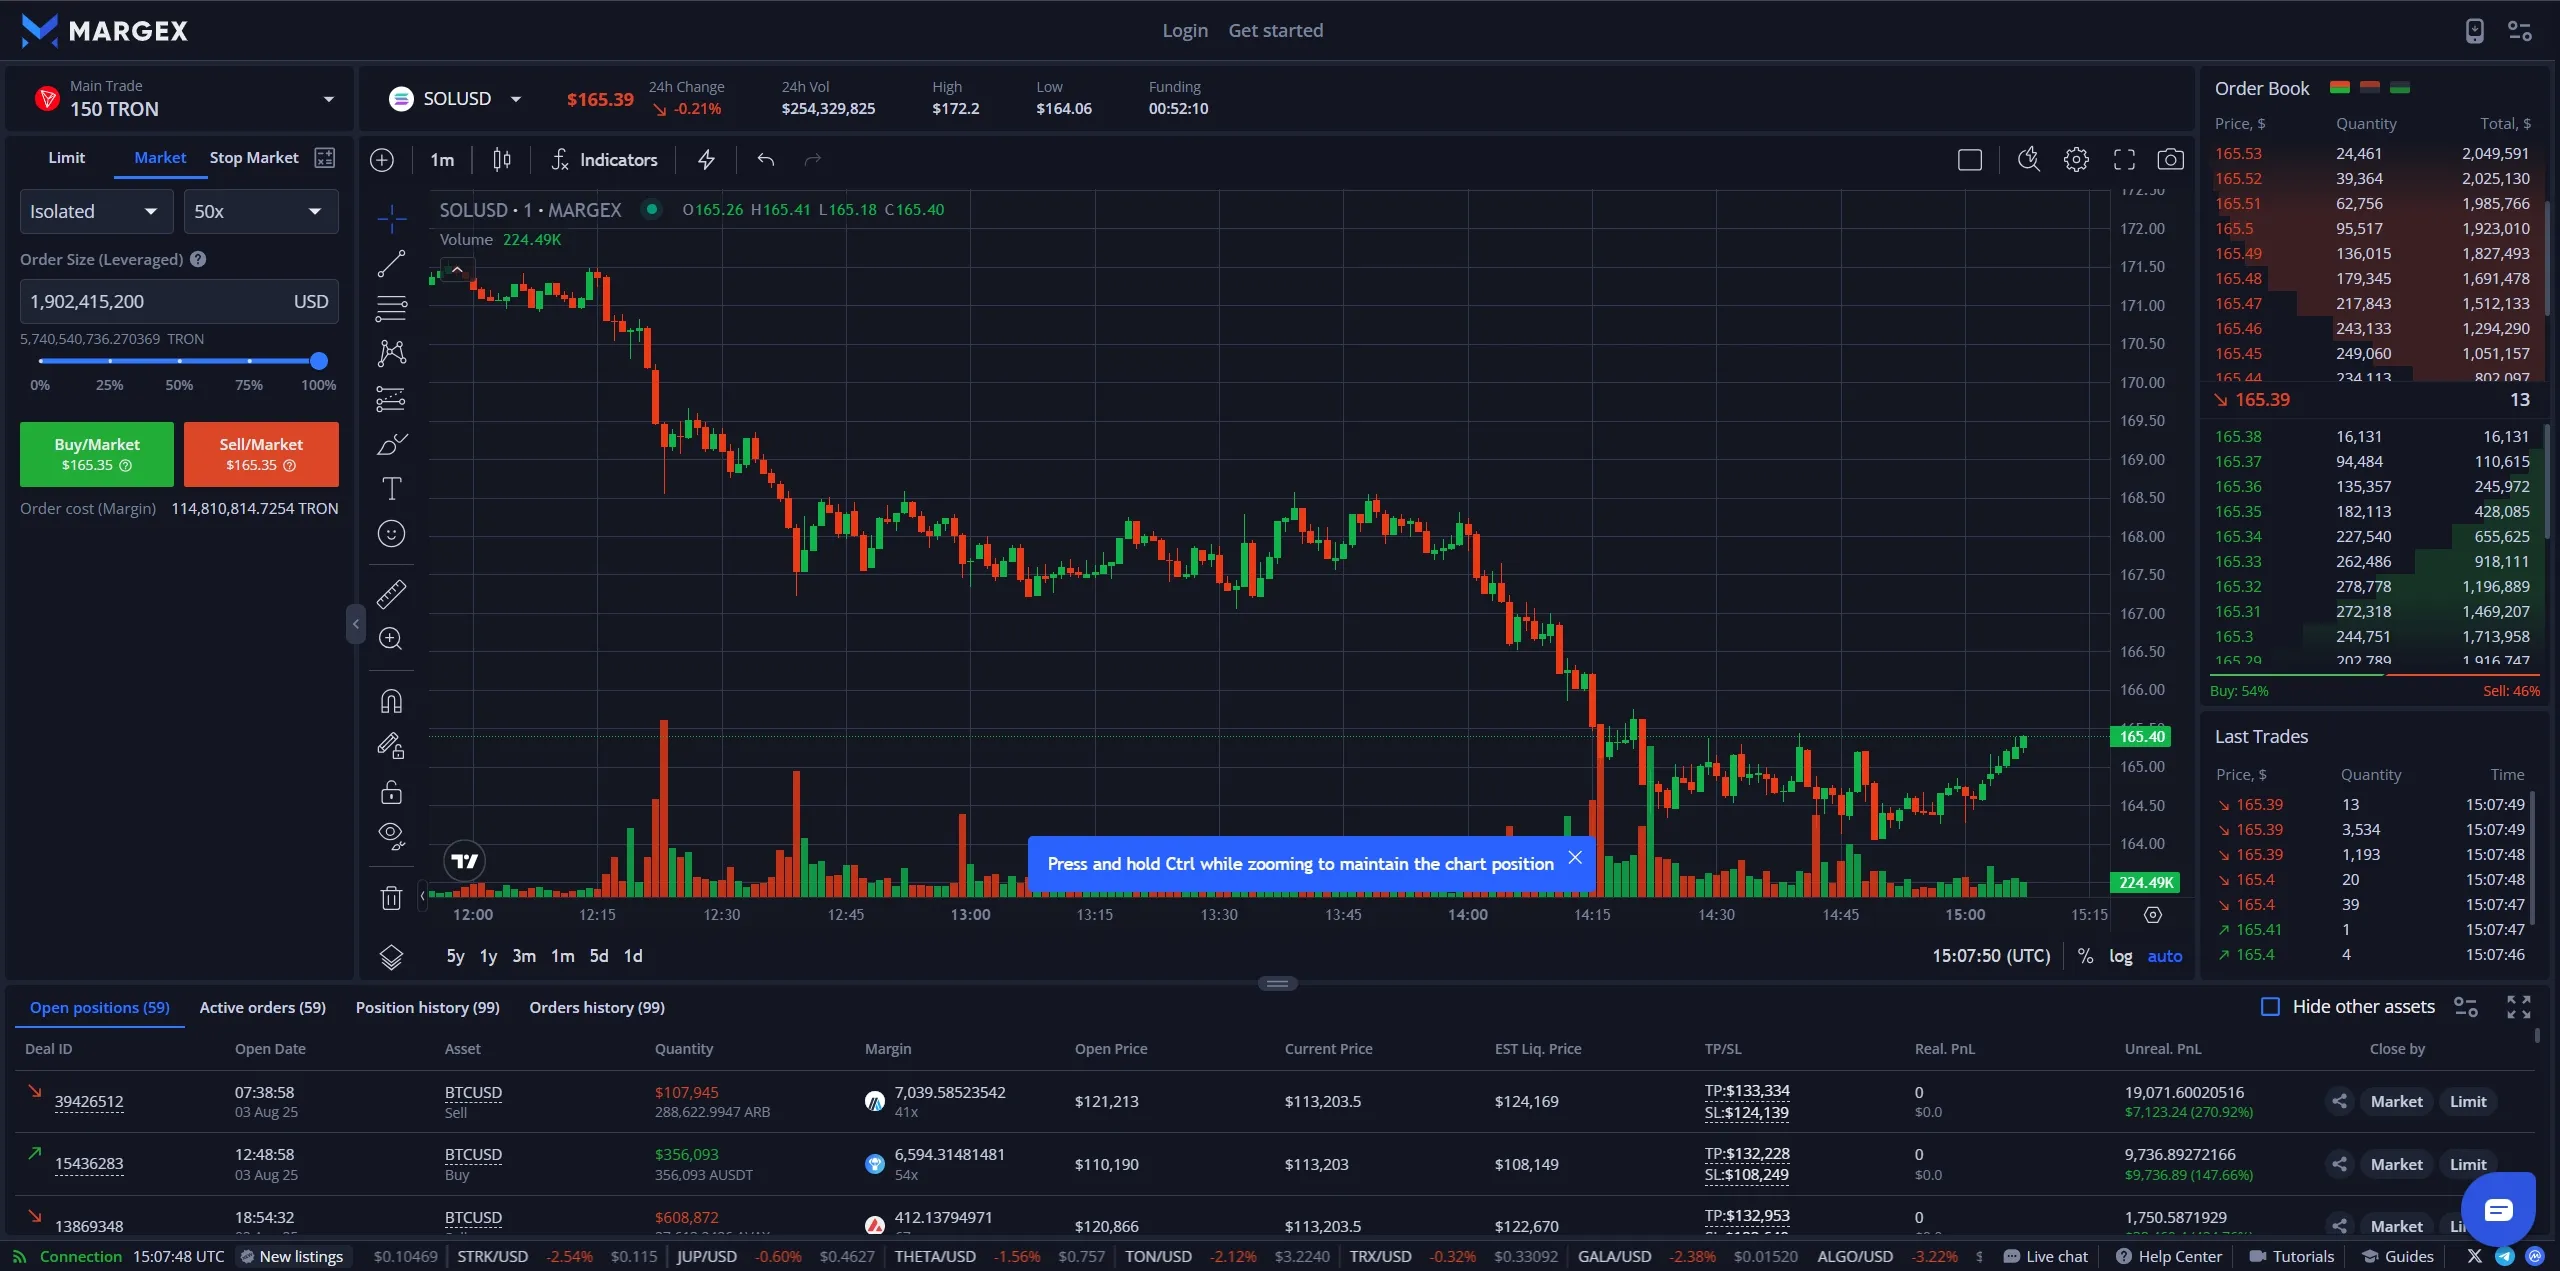Close position 39426512 by Market
This screenshot has height=1271, width=2560.
click(2396, 1102)
